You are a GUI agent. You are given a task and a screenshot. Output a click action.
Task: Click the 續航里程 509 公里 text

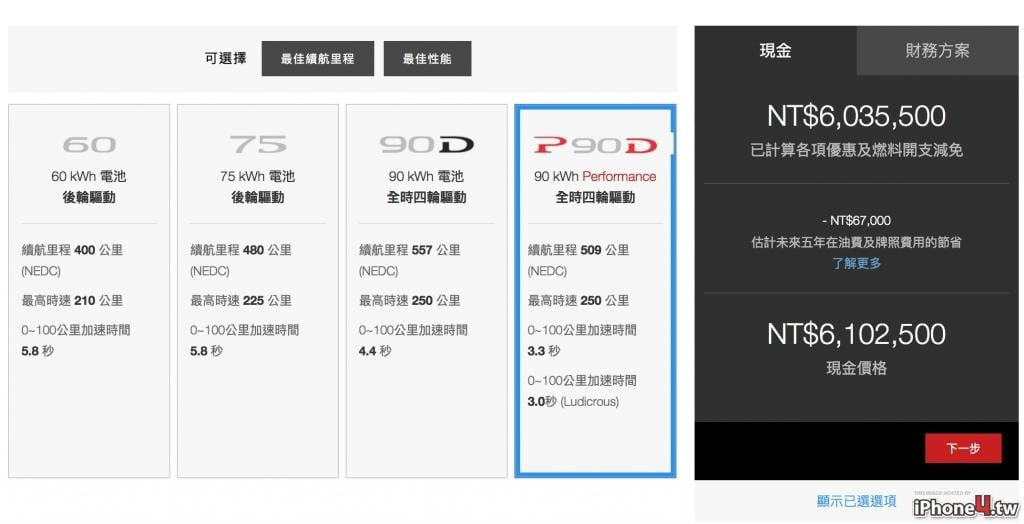[578, 250]
